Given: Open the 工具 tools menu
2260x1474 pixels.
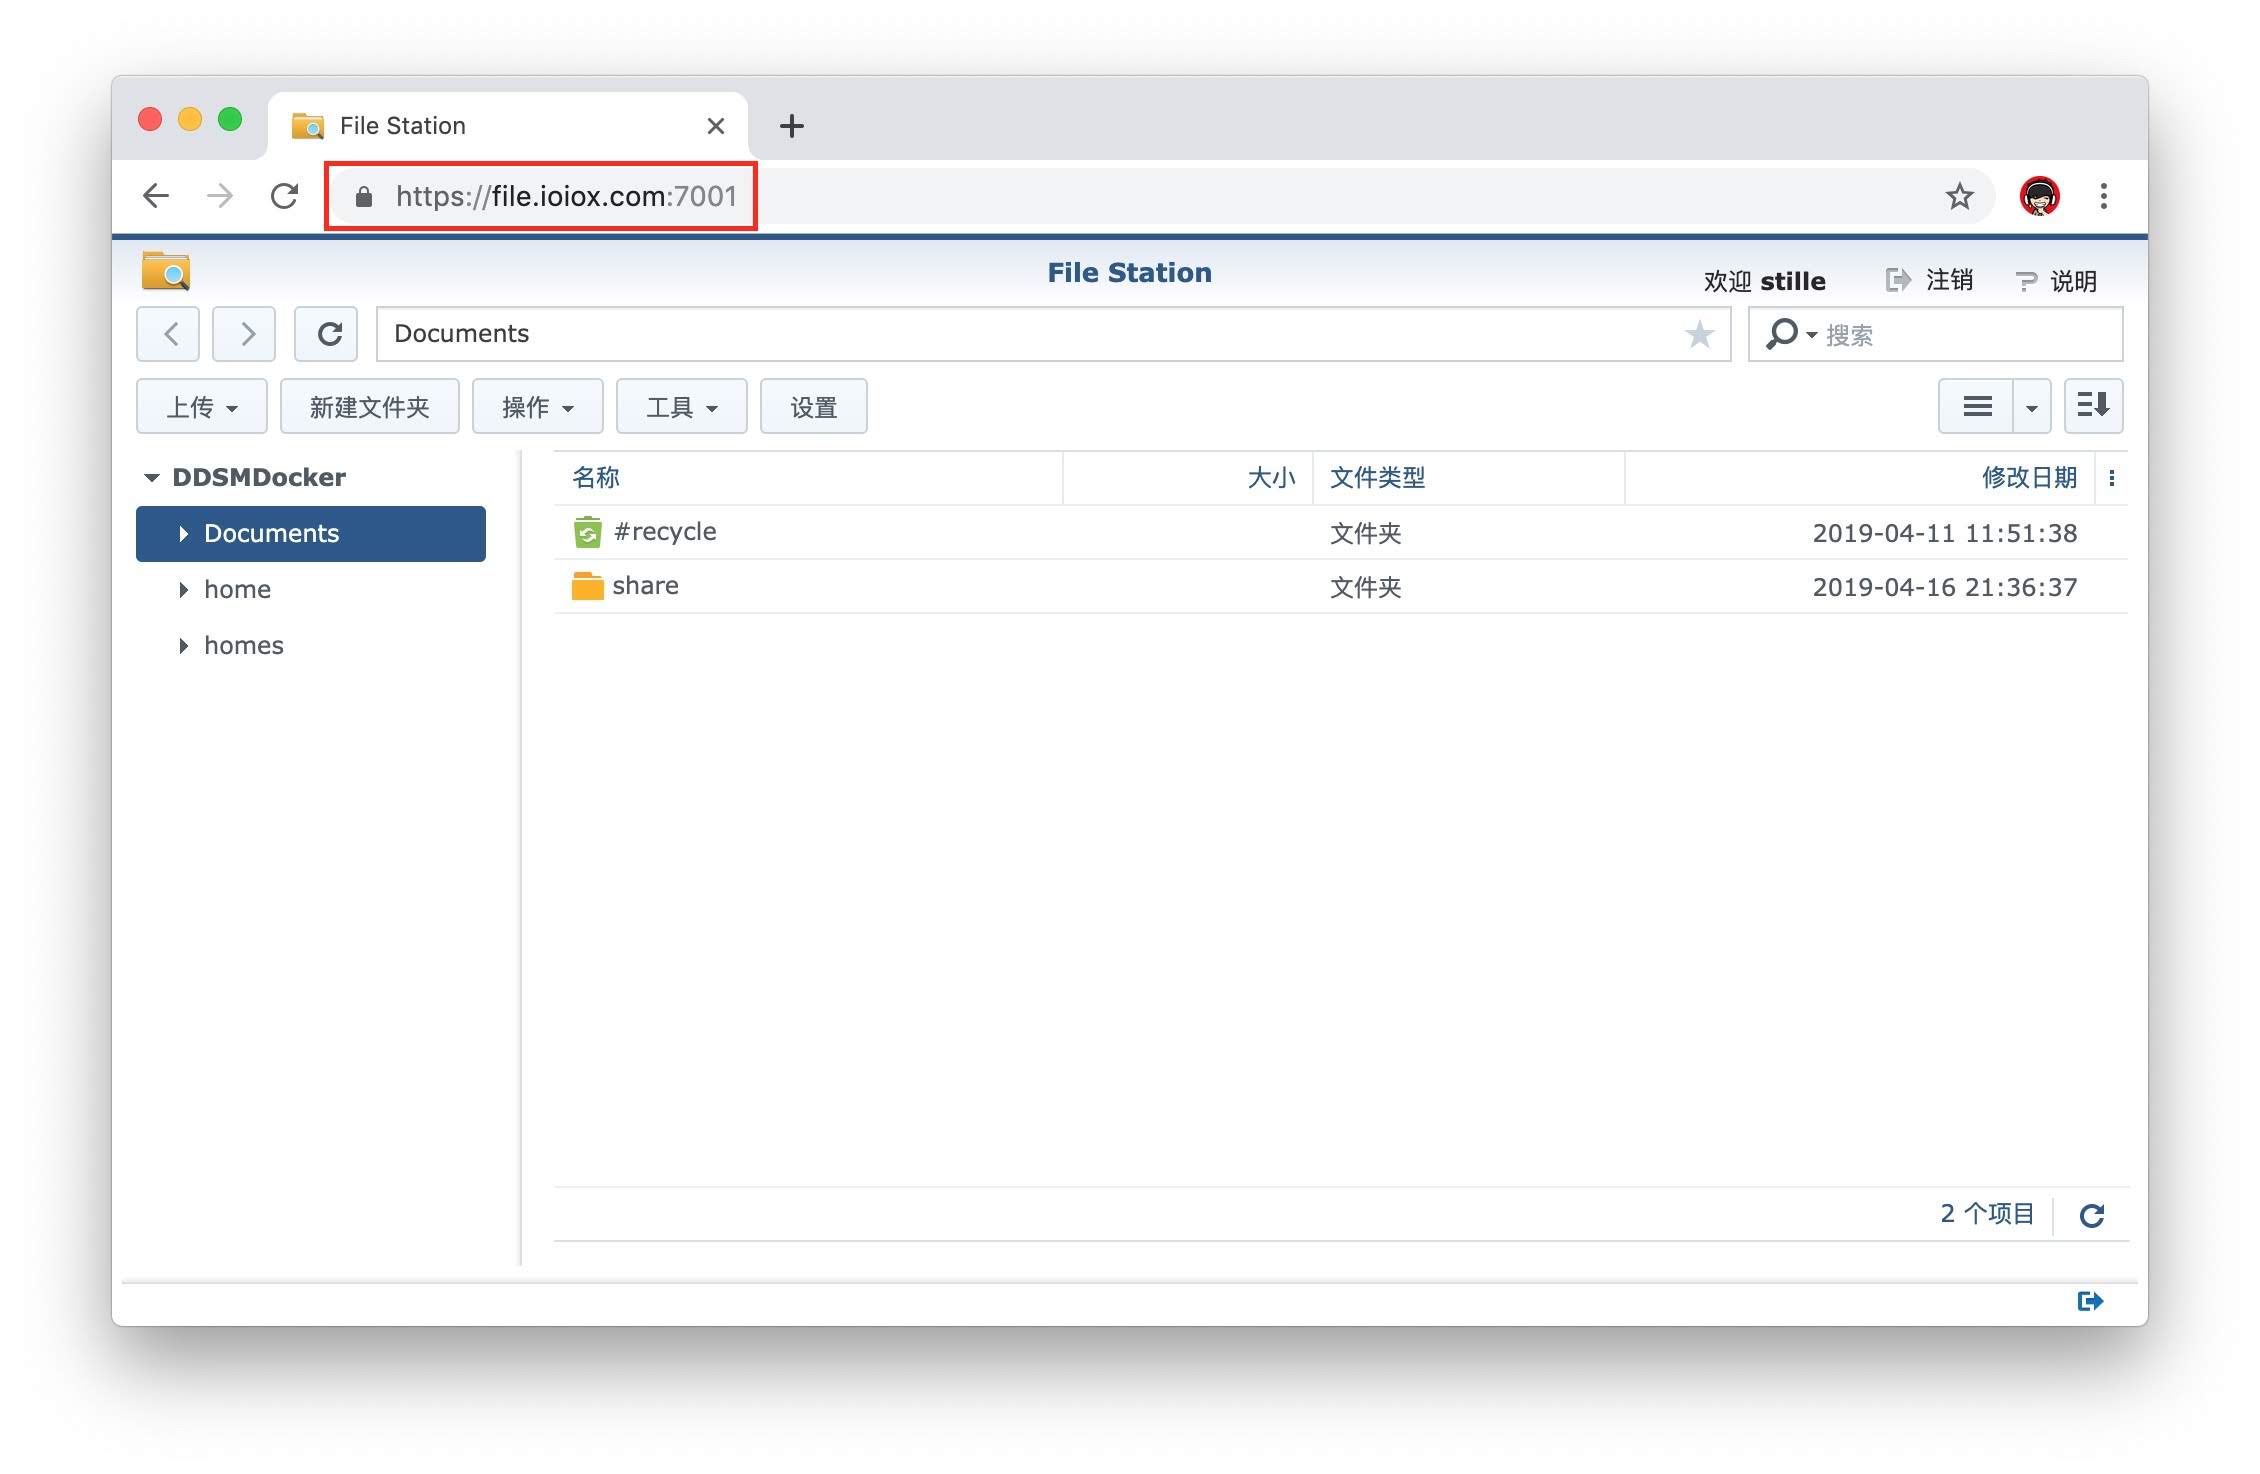Looking at the screenshot, I should [x=681, y=407].
